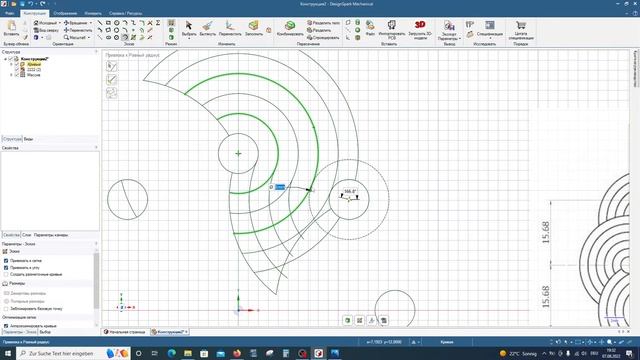640x360 pixels.
Task: Click the Undo arrow in title bar
Action: [31, 4]
